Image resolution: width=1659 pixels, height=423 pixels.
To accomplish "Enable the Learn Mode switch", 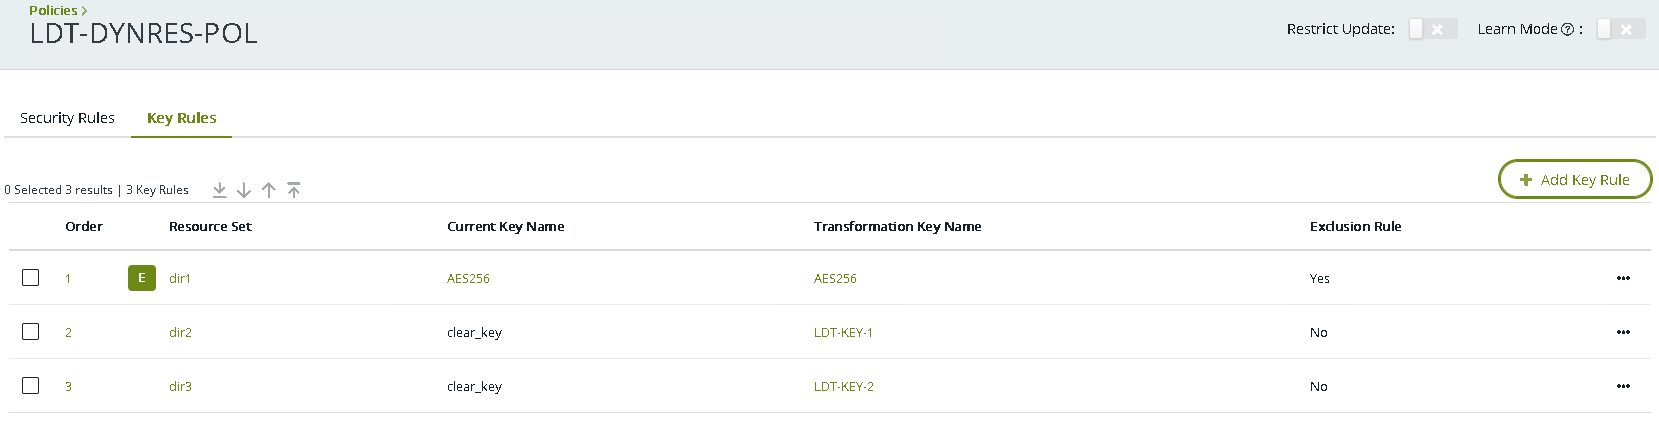I will (1620, 29).
